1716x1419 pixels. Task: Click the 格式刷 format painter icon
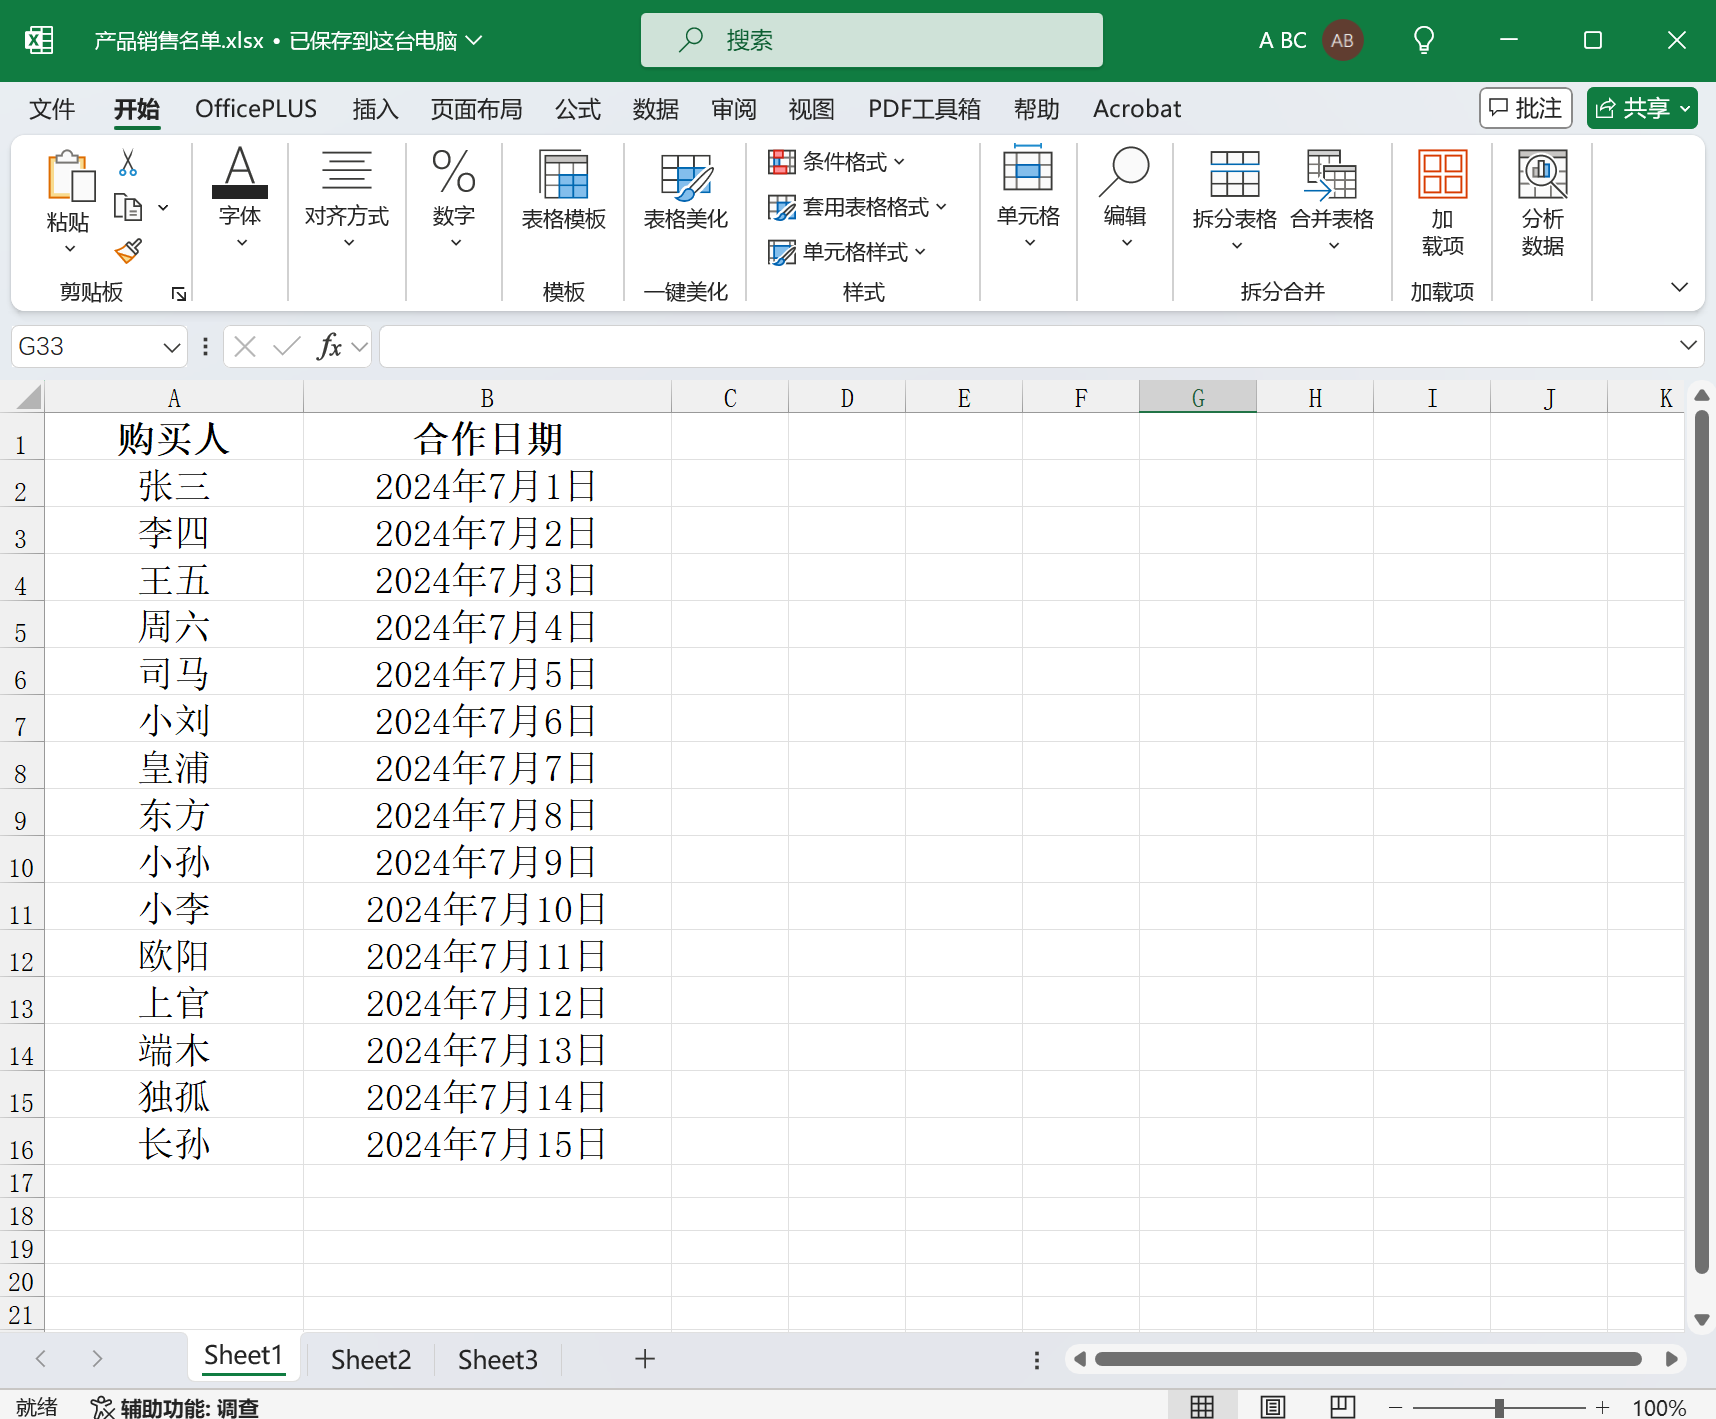(129, 252)
